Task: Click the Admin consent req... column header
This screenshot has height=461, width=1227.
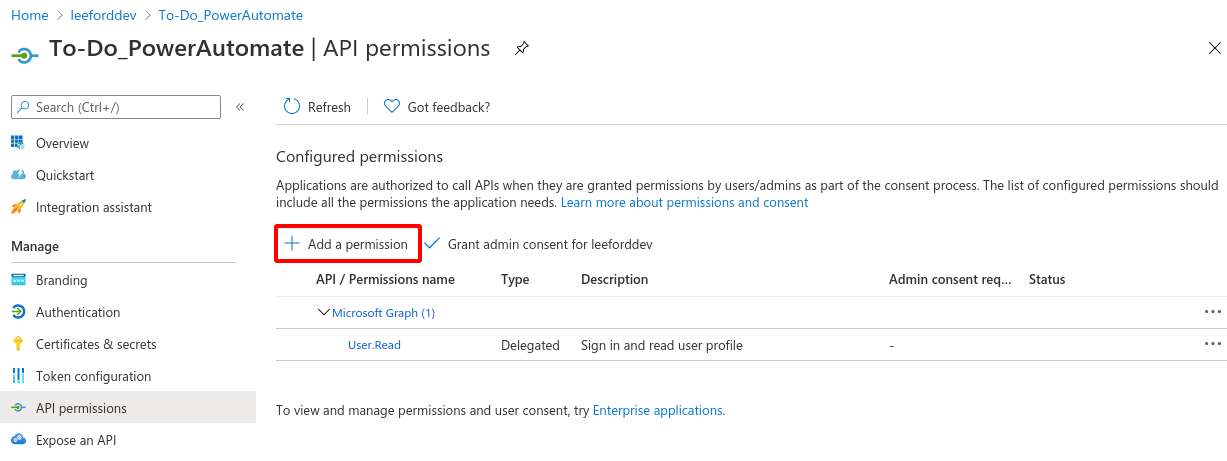Action: [x=950, y=279]
